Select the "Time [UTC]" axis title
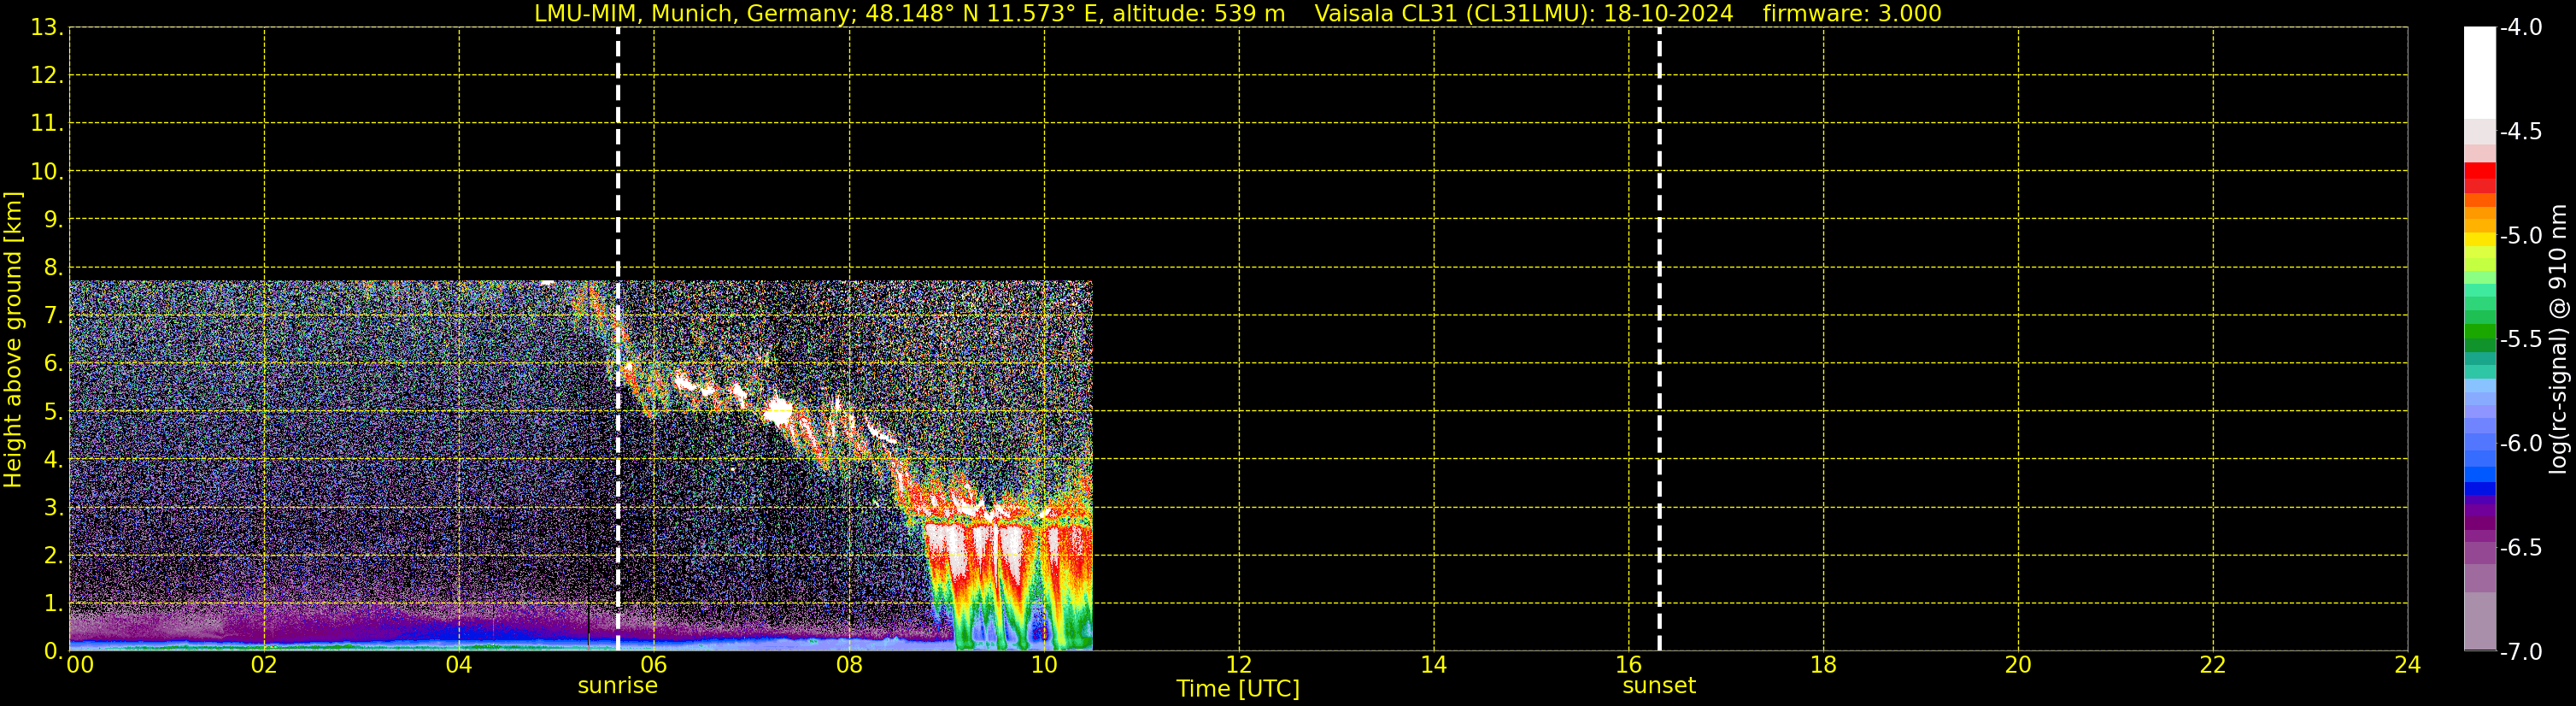 click(1238, 689)
